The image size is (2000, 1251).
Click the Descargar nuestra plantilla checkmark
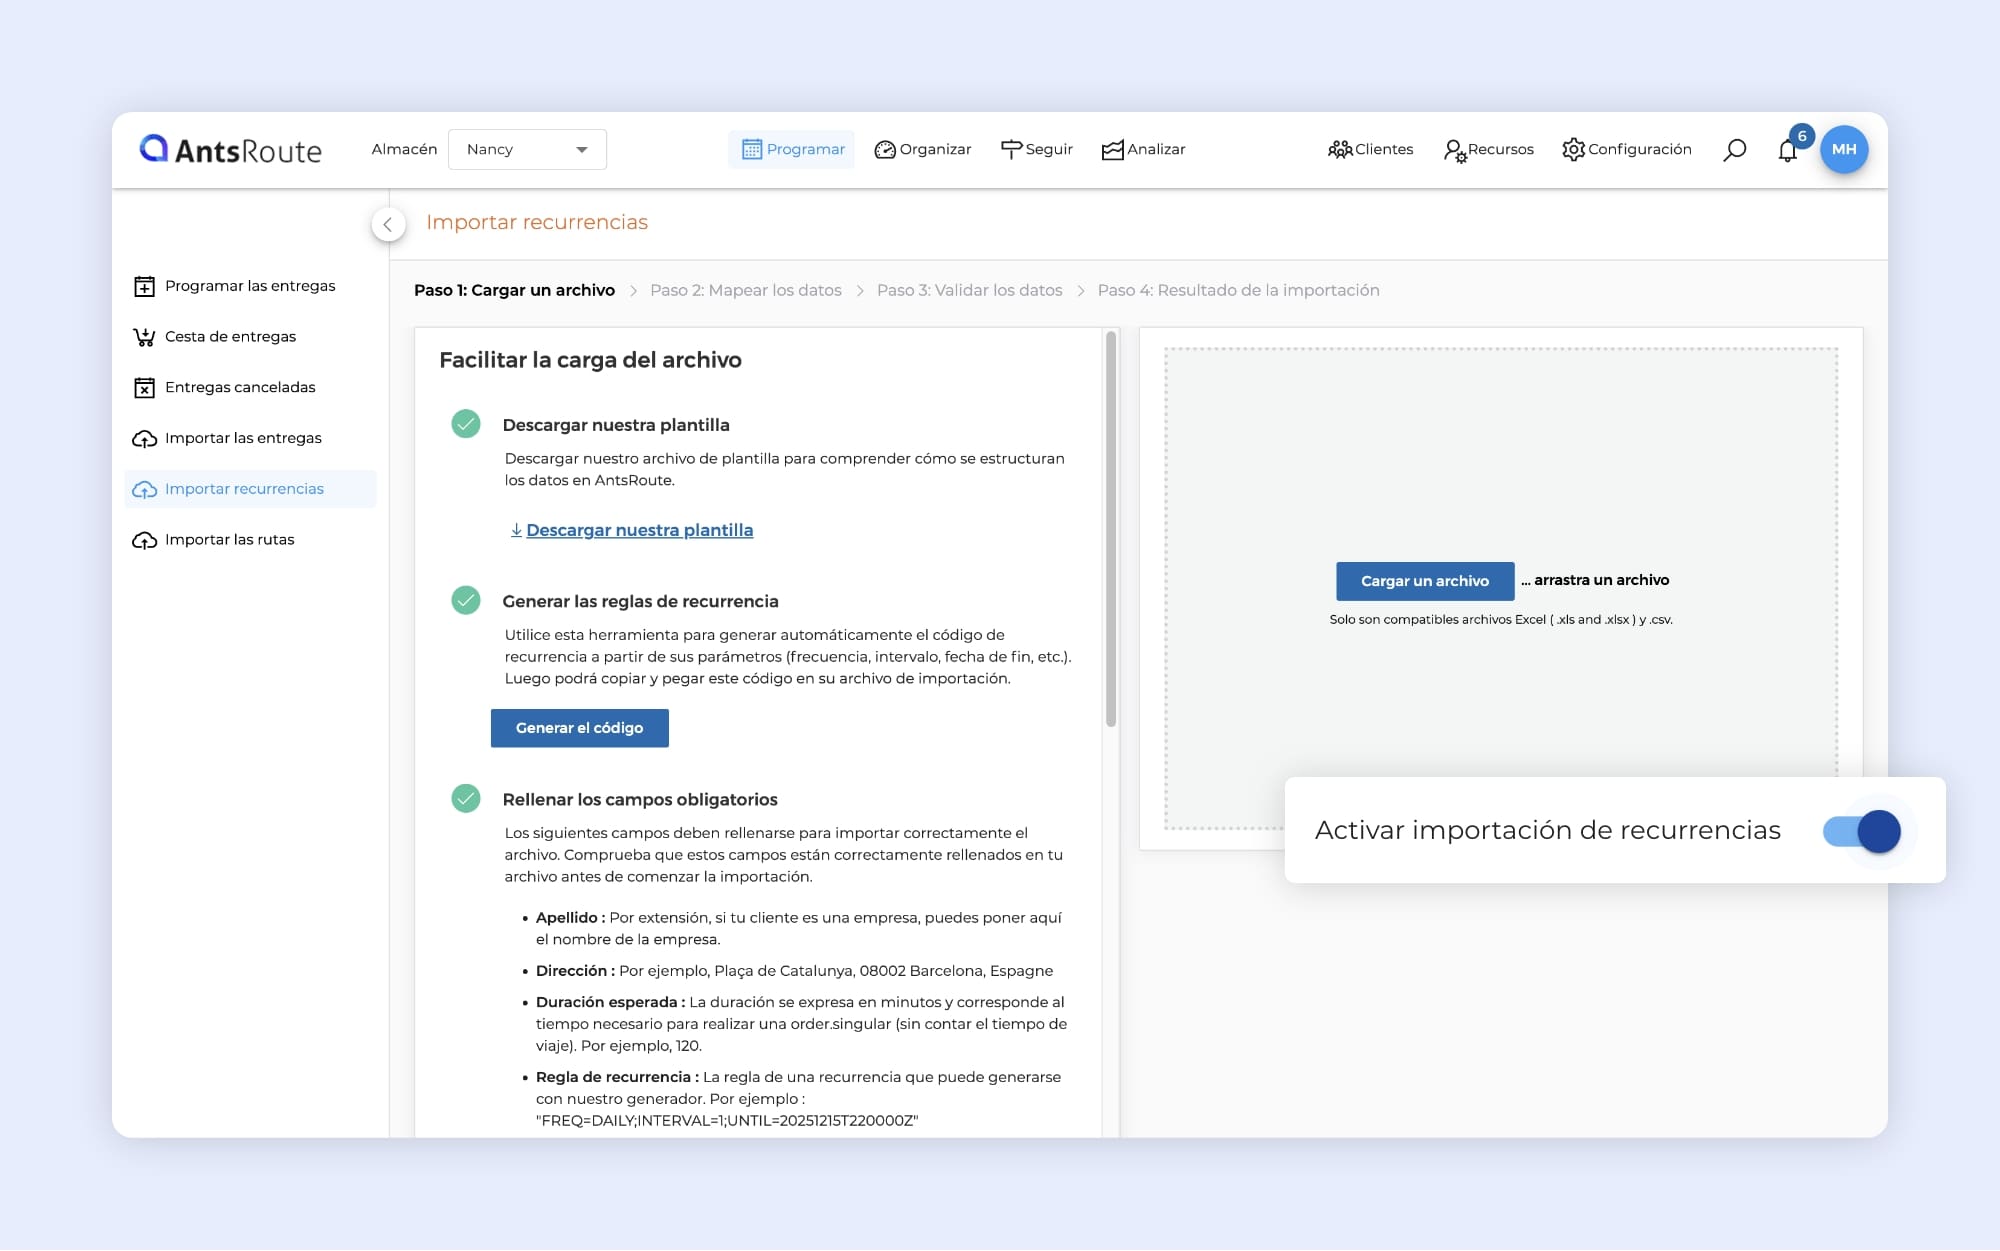(466, 424)
